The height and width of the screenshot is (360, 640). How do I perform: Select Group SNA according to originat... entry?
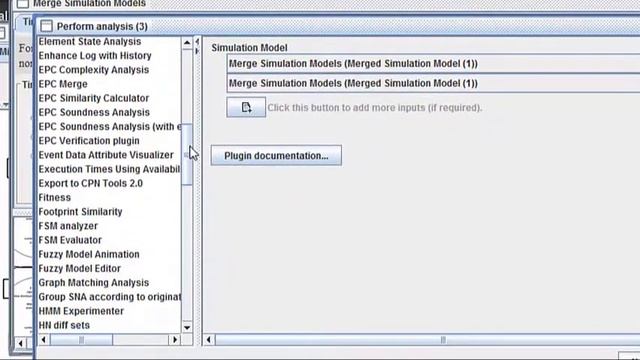tap(109, 297)
